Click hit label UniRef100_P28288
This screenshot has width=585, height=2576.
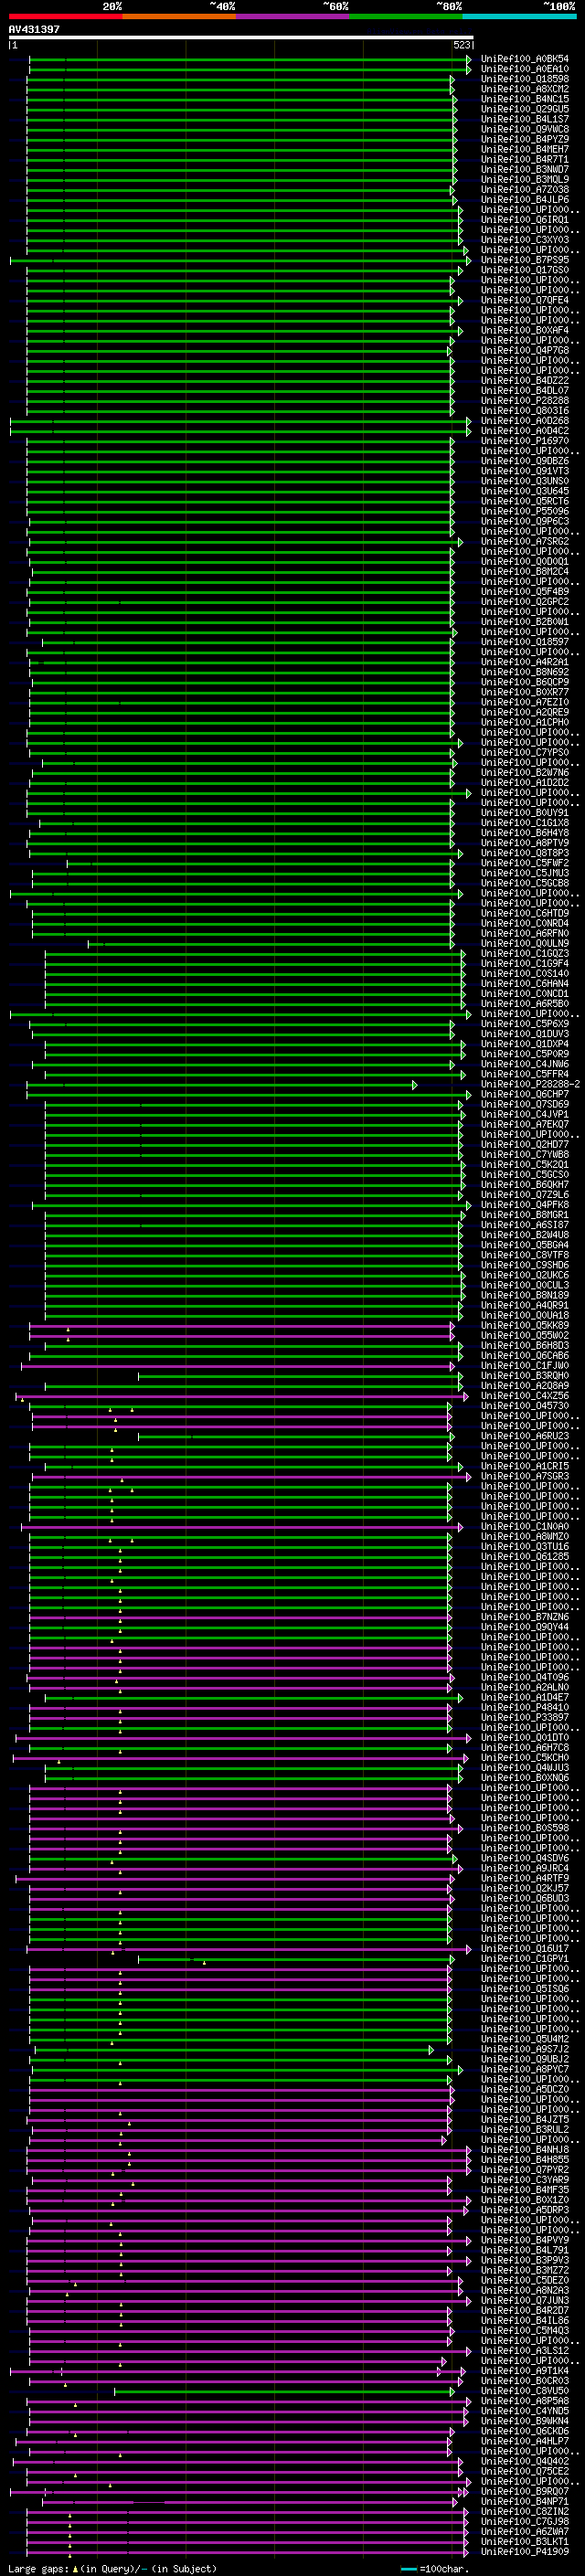click(x=524, y=401)
